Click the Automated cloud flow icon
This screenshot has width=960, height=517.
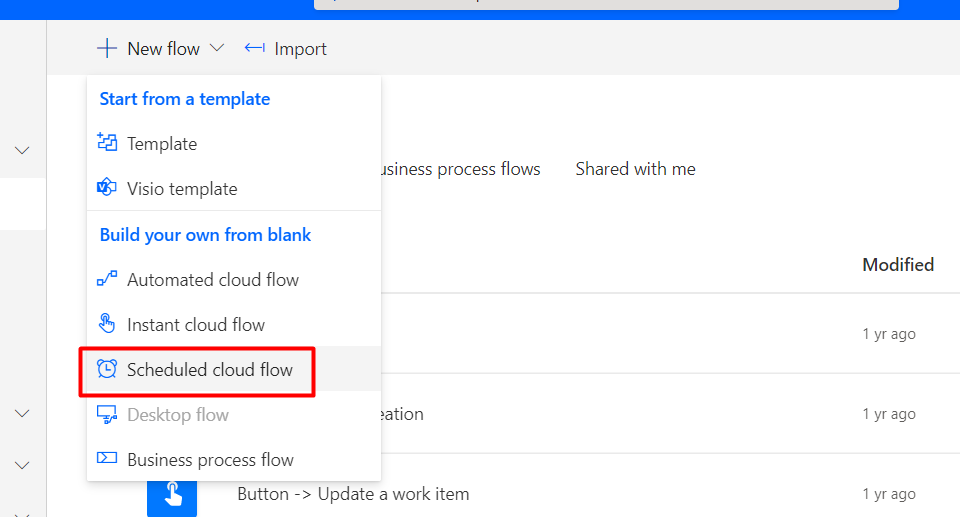107,279
